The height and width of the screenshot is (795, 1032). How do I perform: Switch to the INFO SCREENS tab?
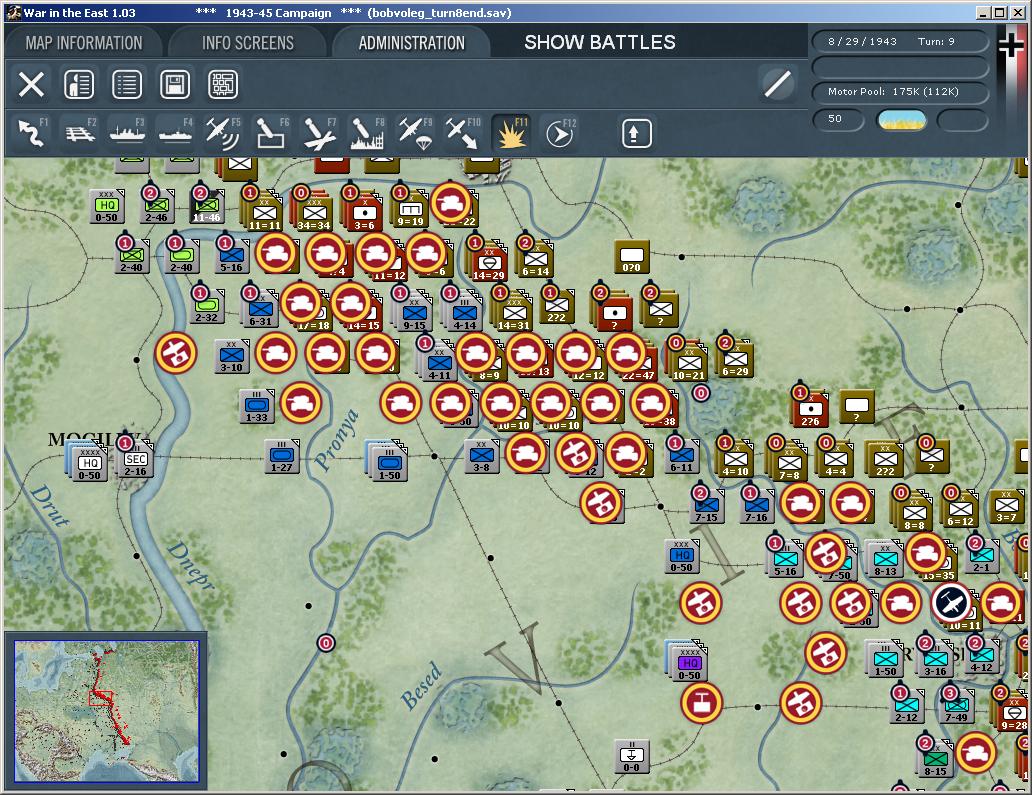tap(247, 43)
